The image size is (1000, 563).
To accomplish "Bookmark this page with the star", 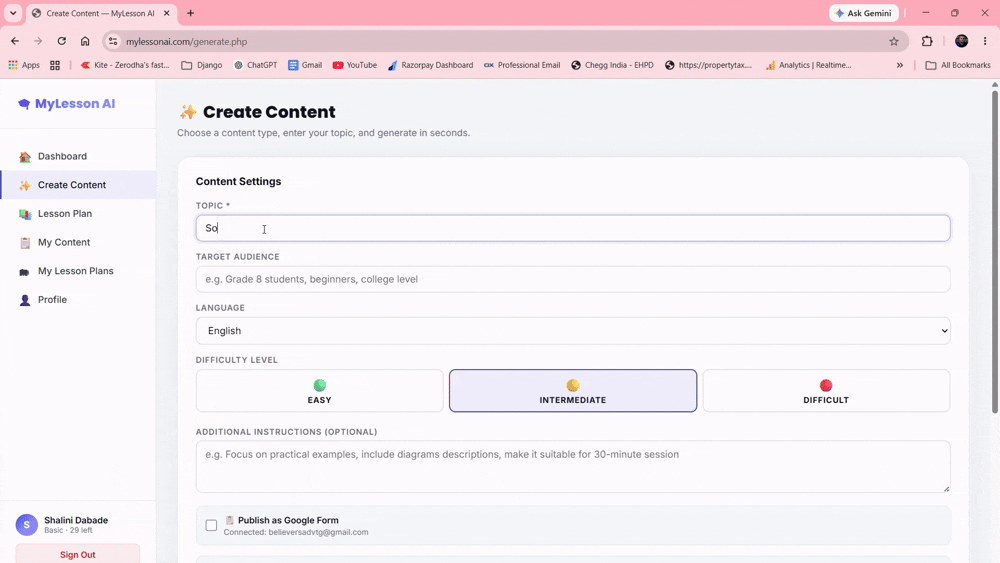I will click(x=893, y=41).
